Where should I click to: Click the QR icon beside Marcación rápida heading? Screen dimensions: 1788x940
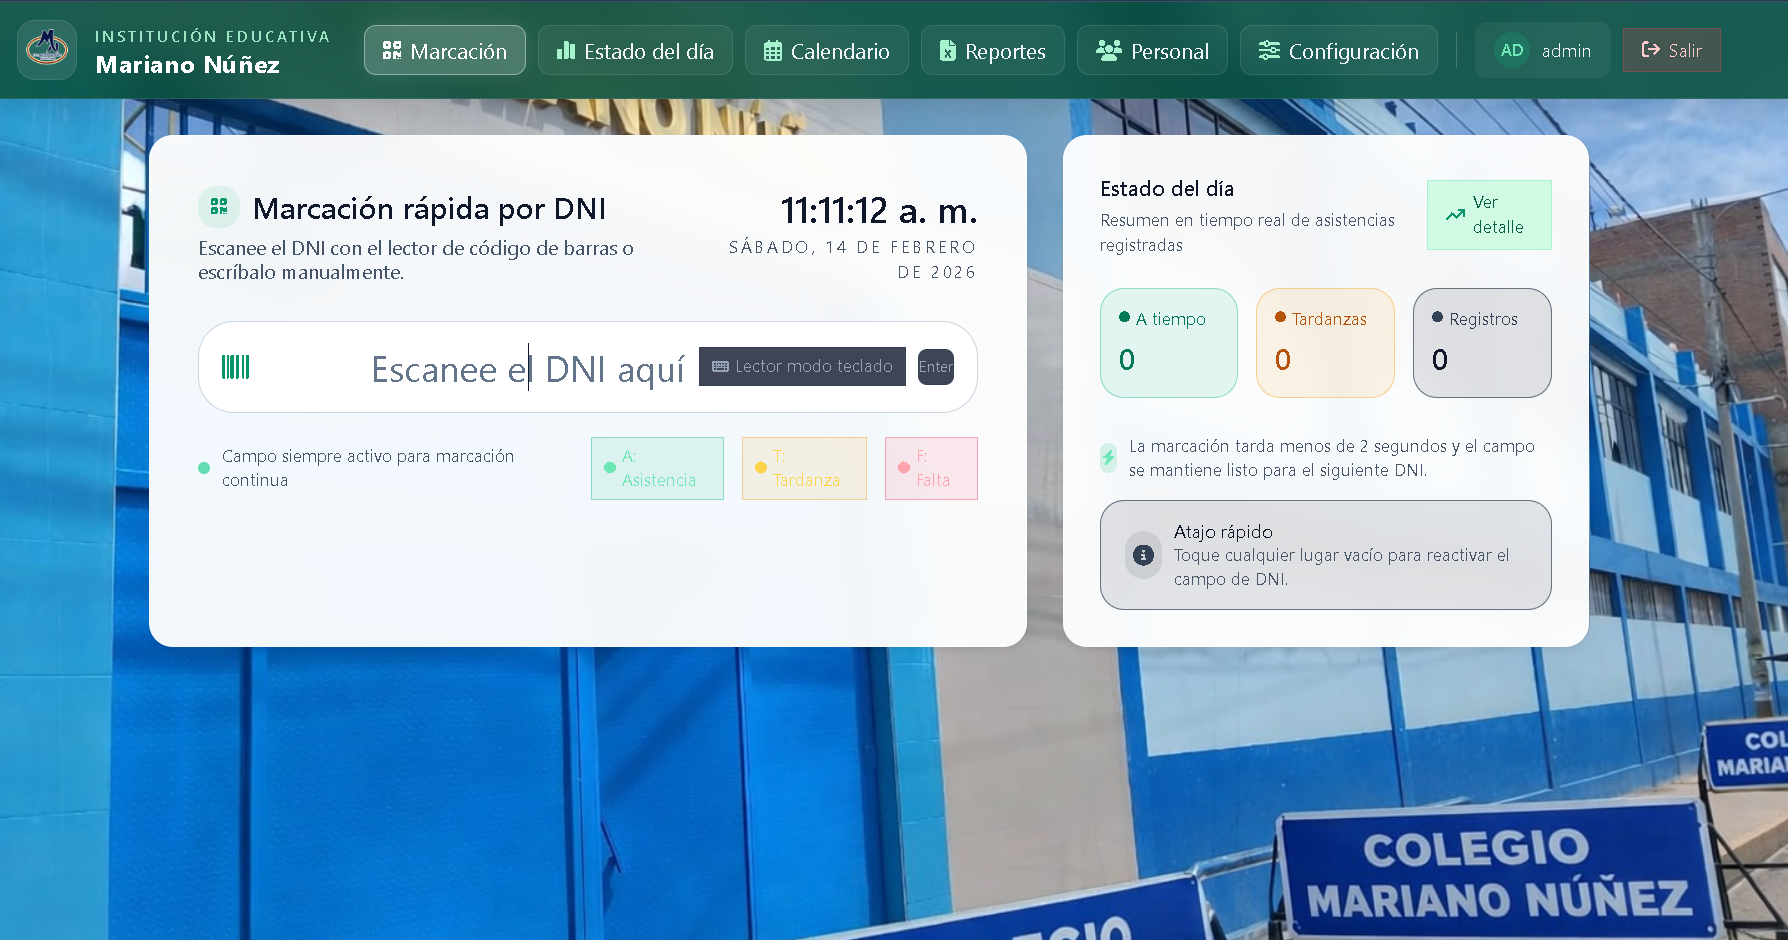click(x=219, y=207)
